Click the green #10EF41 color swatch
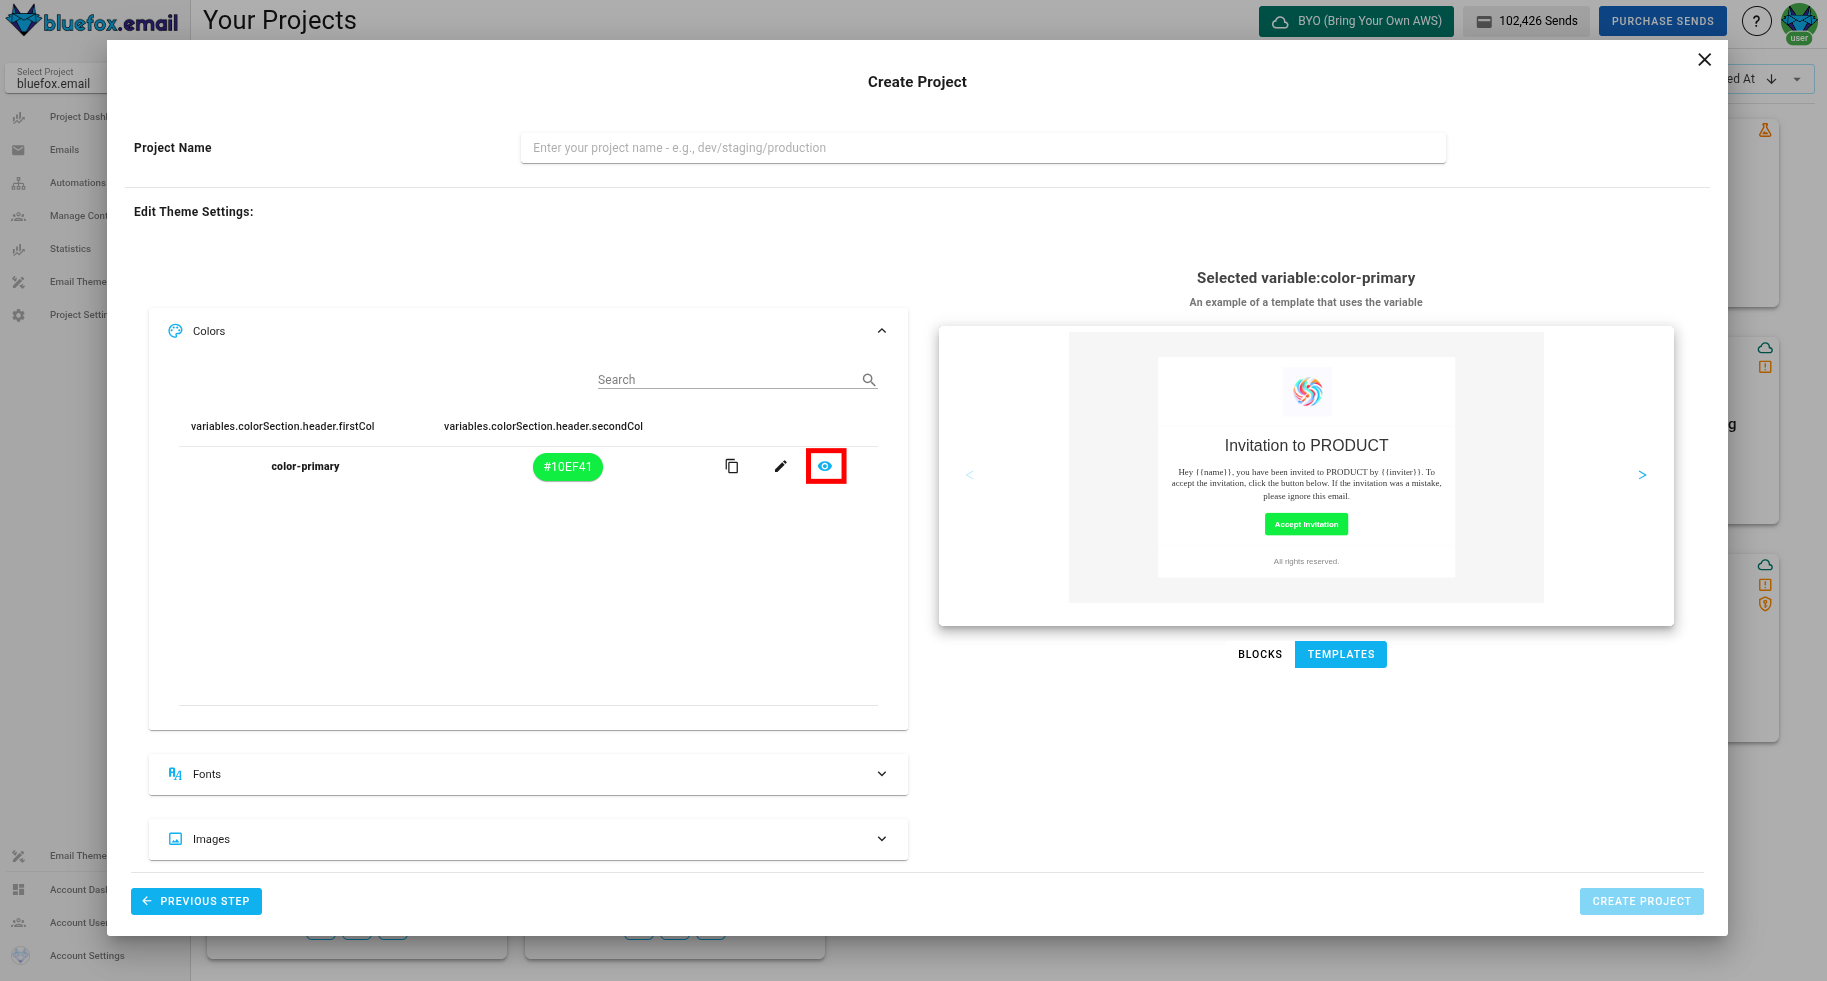The width and height of the screenshot is (1827, 981). coord(567,466)
